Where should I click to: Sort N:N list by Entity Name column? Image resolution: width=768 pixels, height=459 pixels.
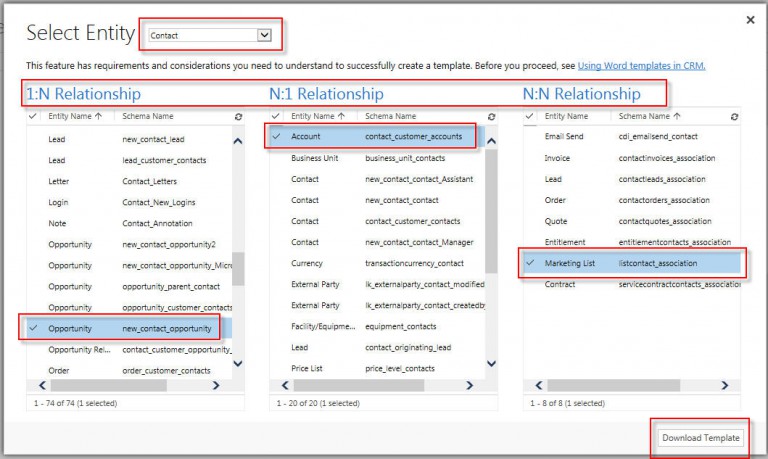click(566, 116)
